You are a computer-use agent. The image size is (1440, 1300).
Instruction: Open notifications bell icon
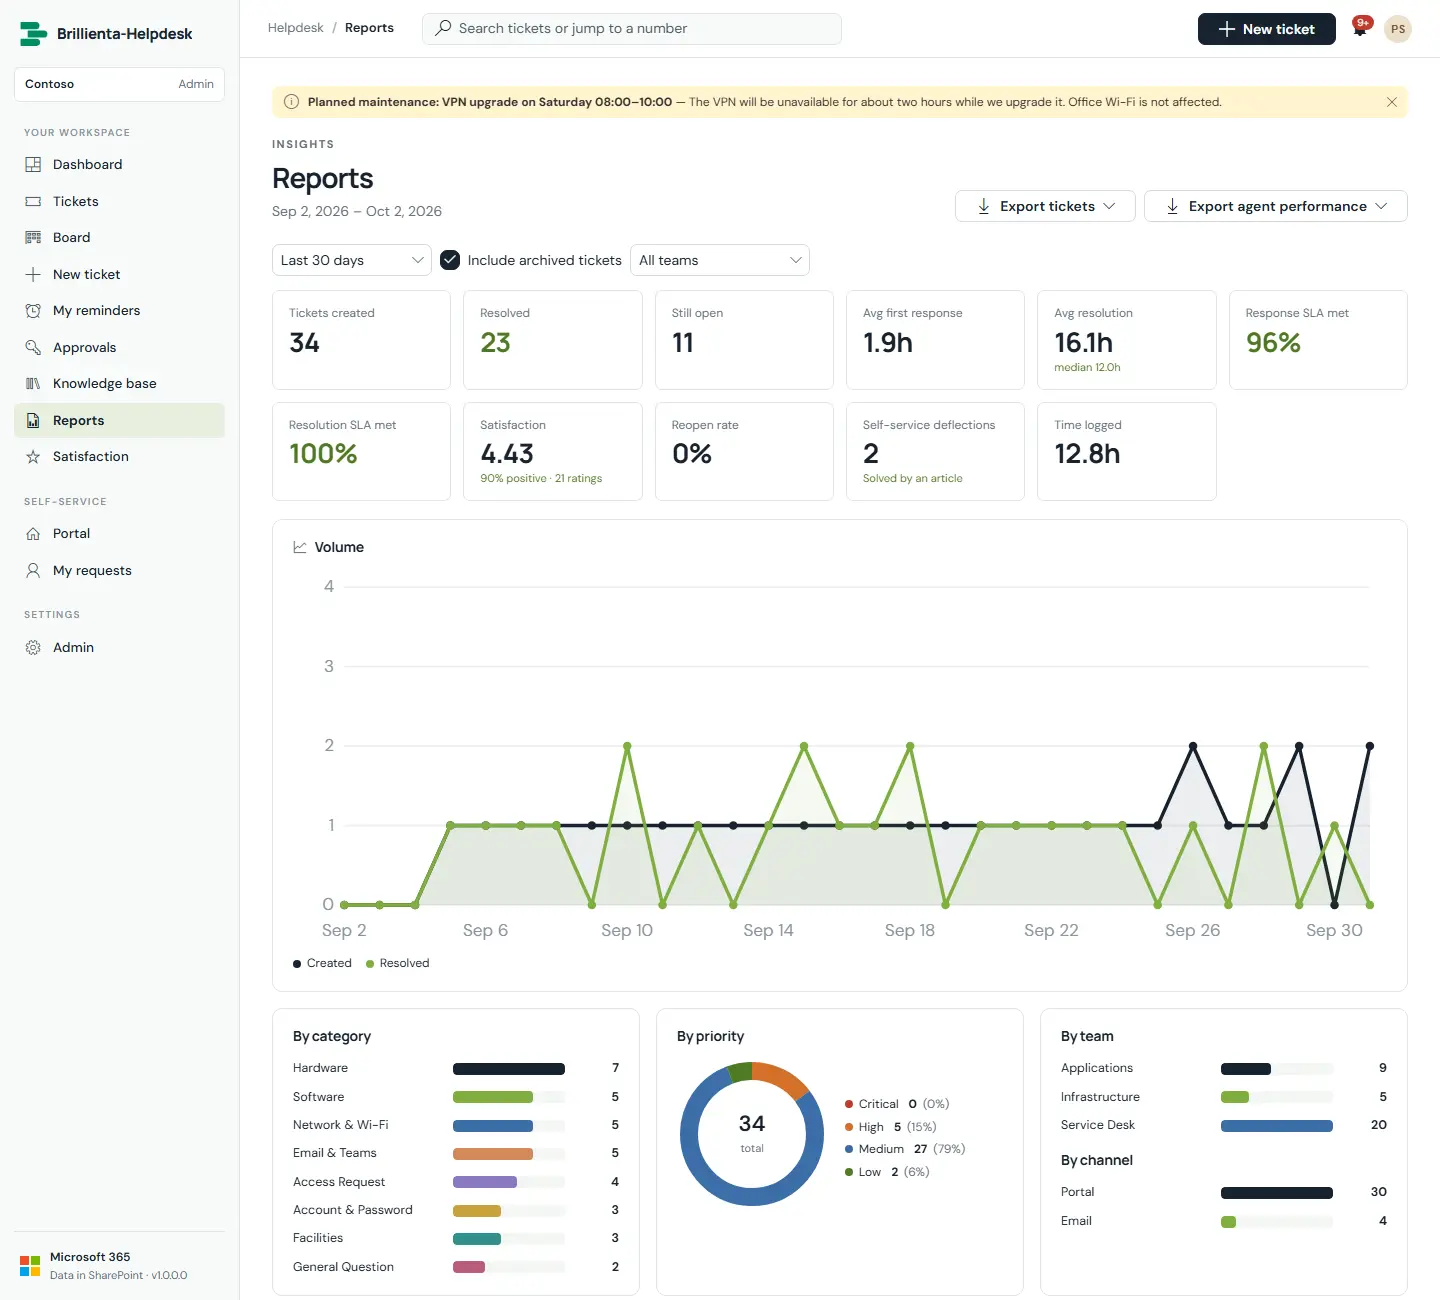[1360, 29]
